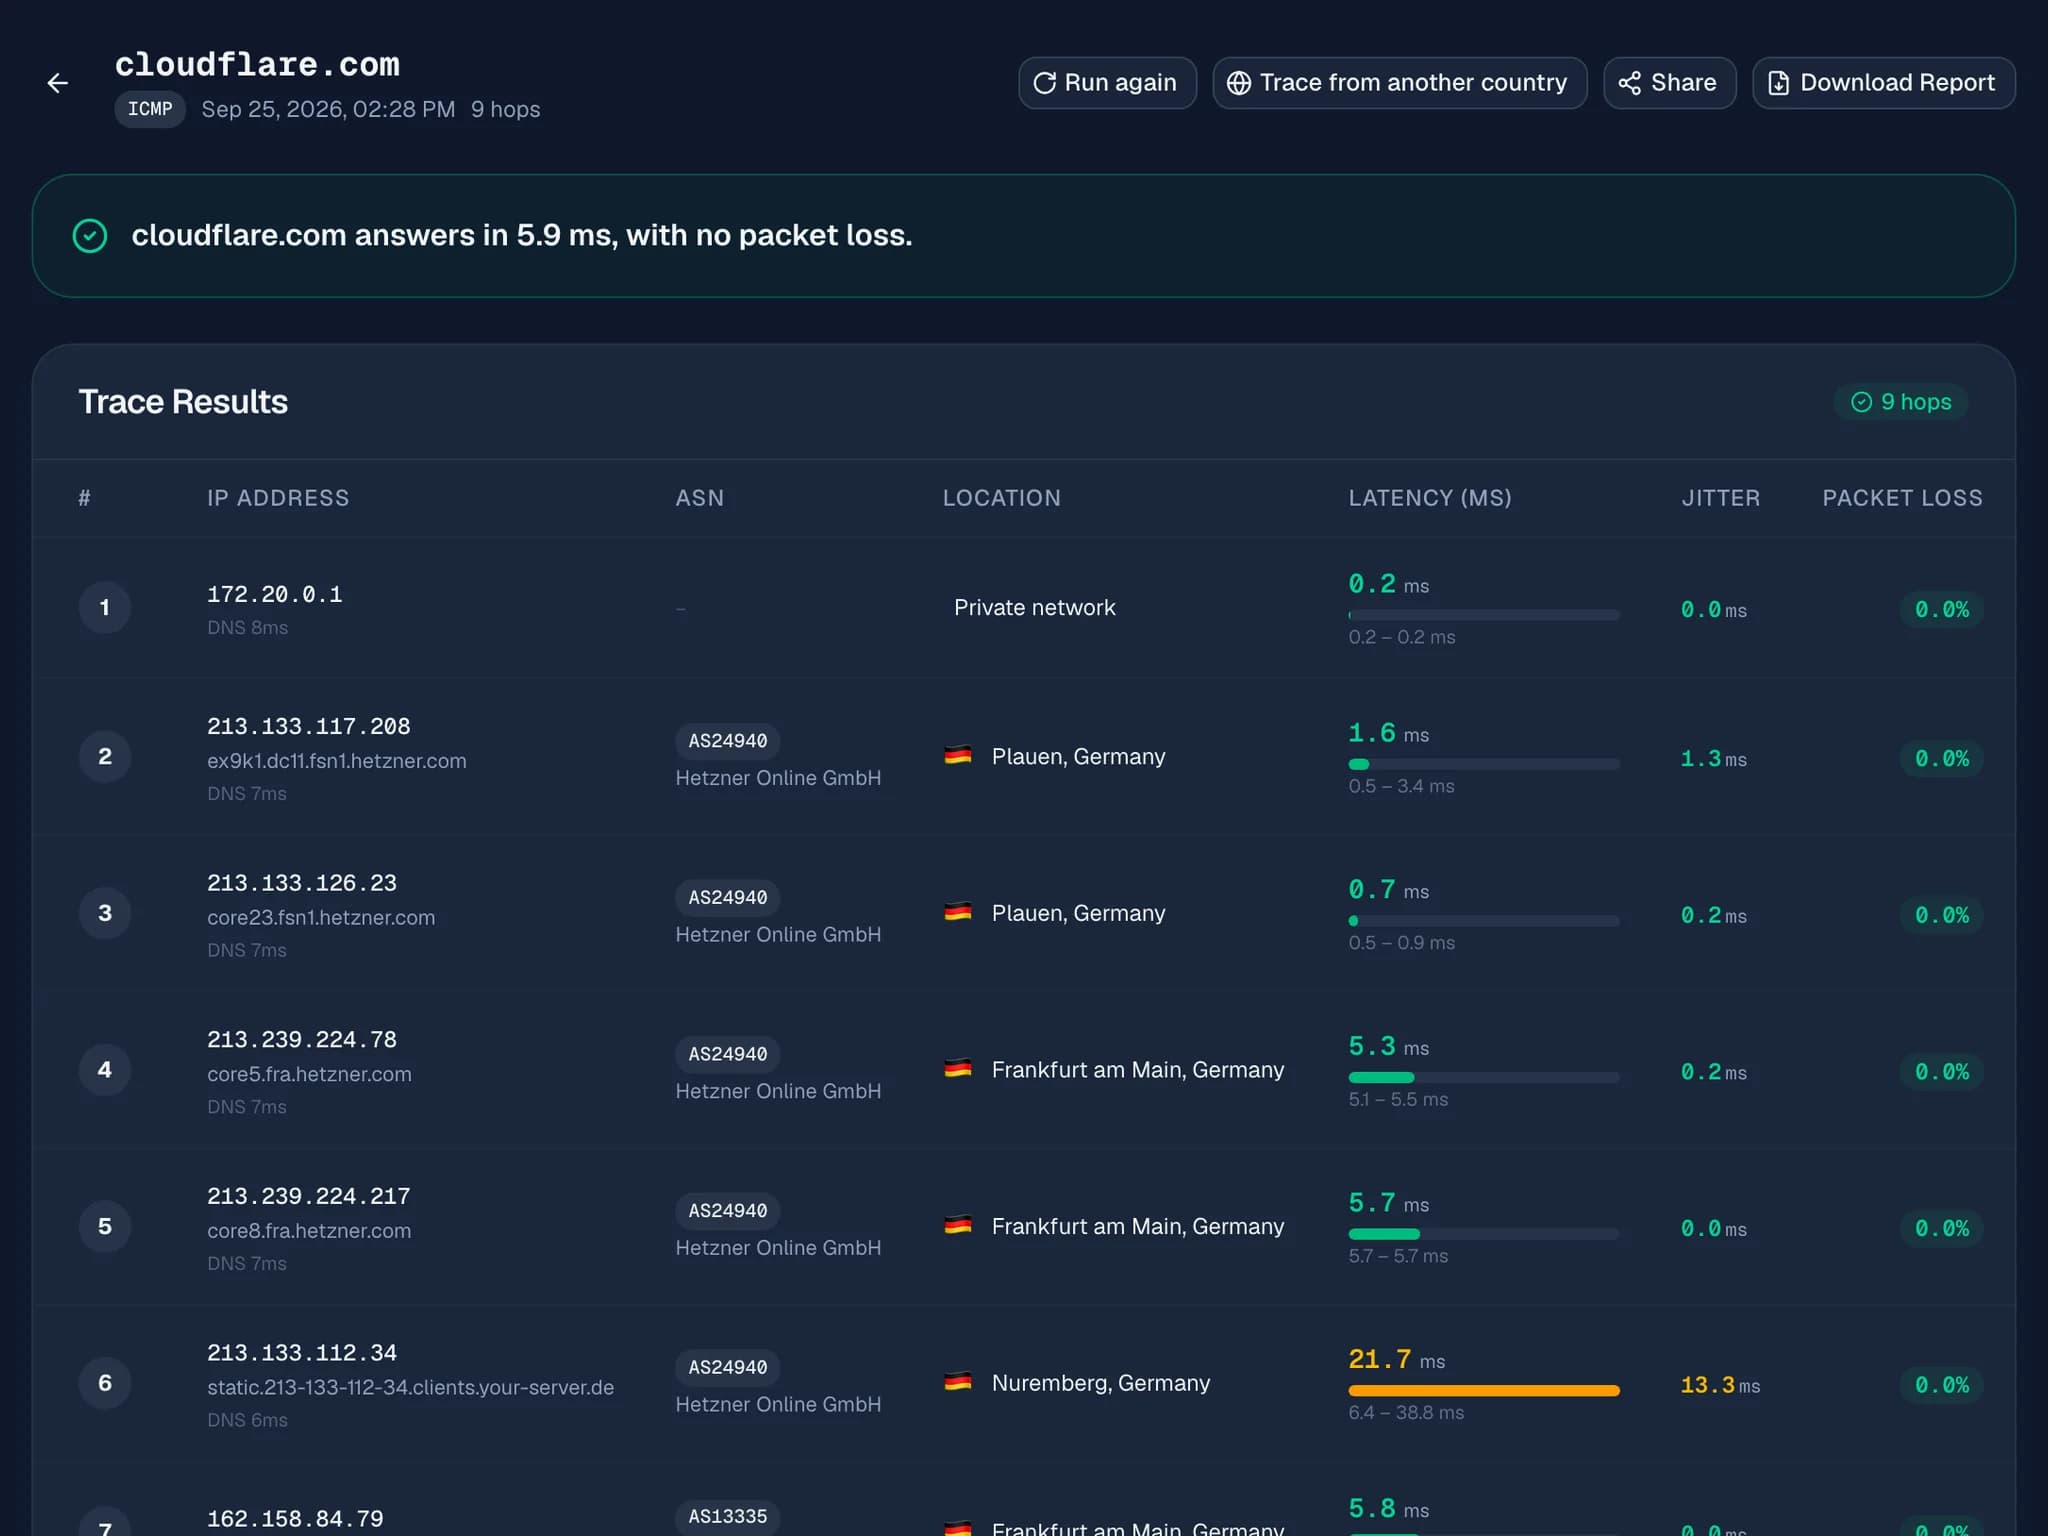The width and height of the screenshot is (2048, 1536).
Task: Click flag next to hop 5 Frankfurt location
Action: pos(958,1226)
